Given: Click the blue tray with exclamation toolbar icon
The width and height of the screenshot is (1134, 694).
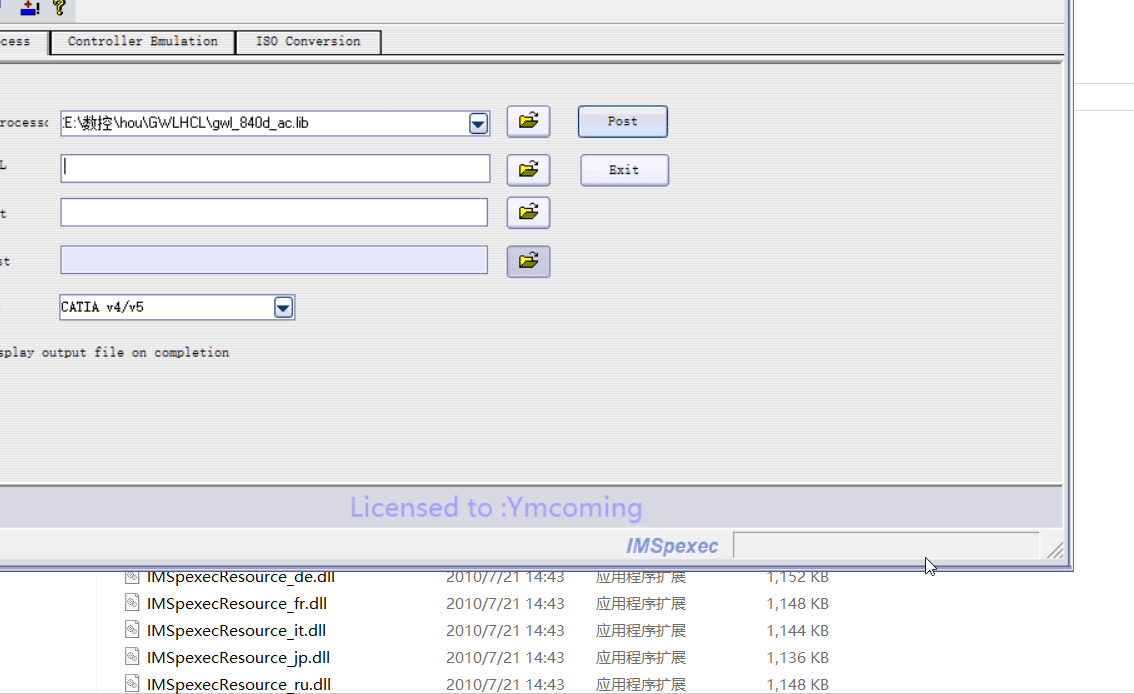Looking at the screenshot, I should [30, 8].
